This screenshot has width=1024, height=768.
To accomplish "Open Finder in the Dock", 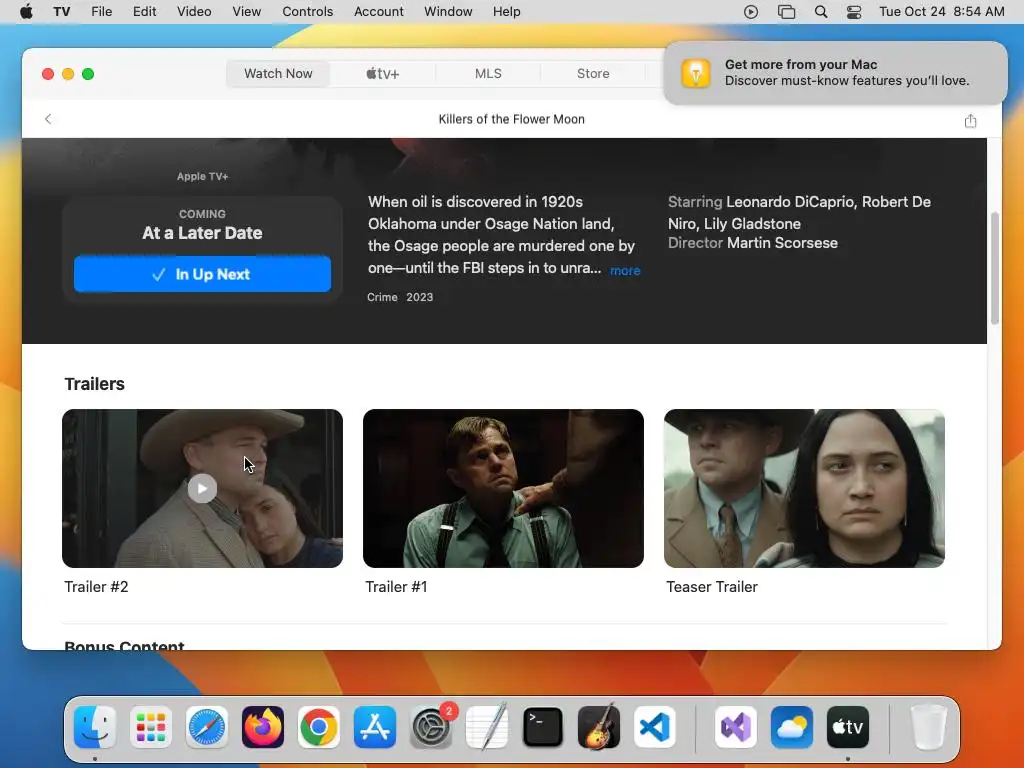I will 95,727.
